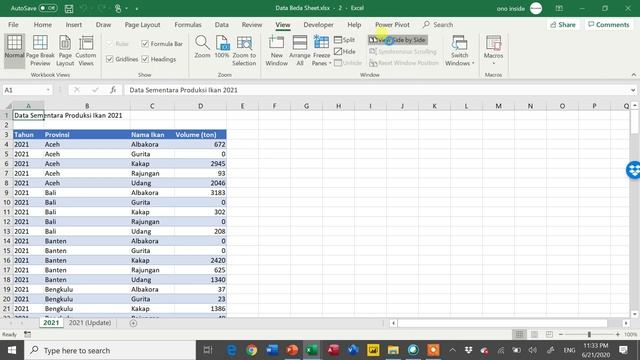Open Macro recording status bar icon
This screenshot has width=640, height=360.
(27, 334)
